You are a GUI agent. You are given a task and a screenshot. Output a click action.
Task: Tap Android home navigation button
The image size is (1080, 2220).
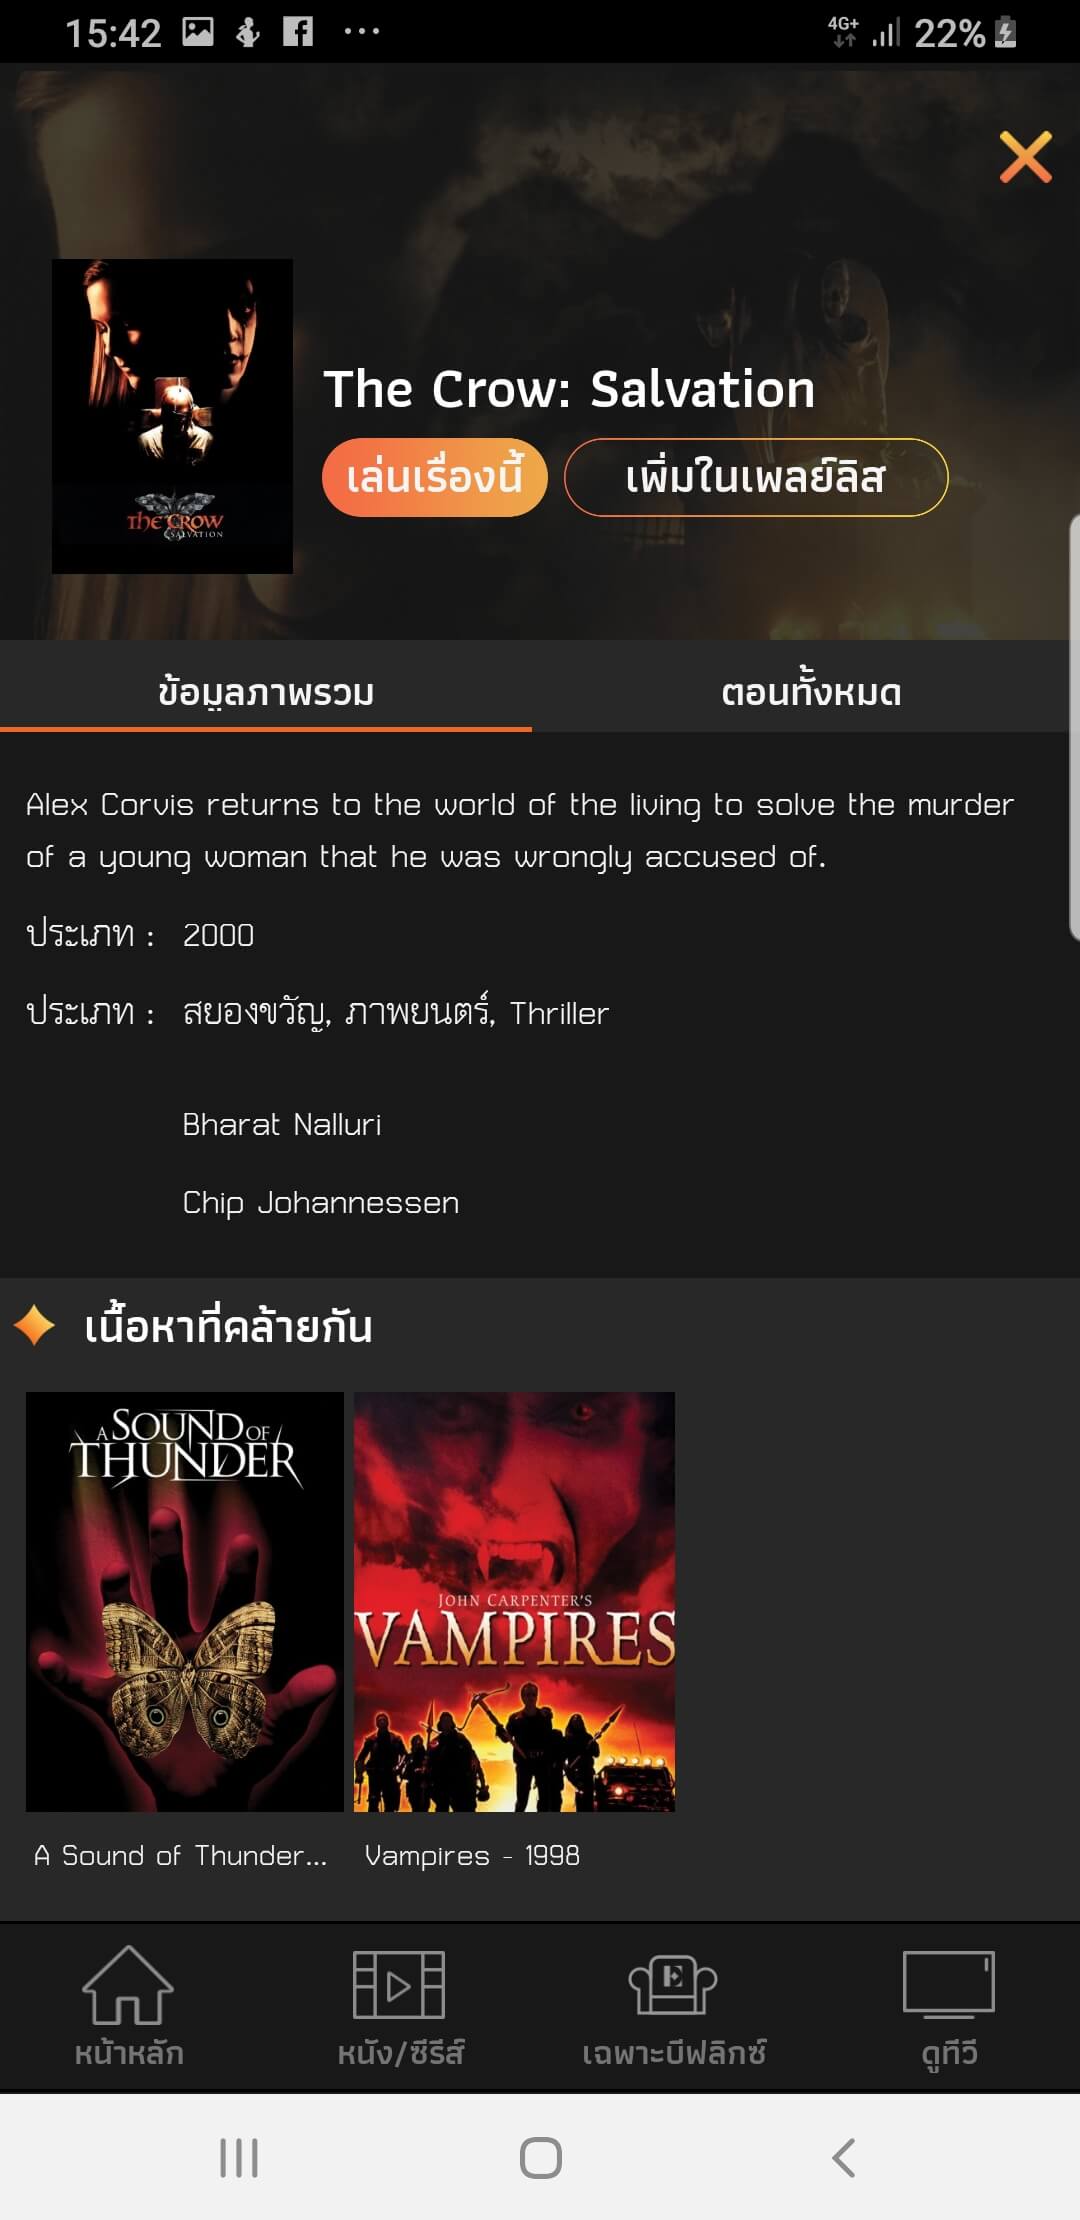[x=540, y=2157]
